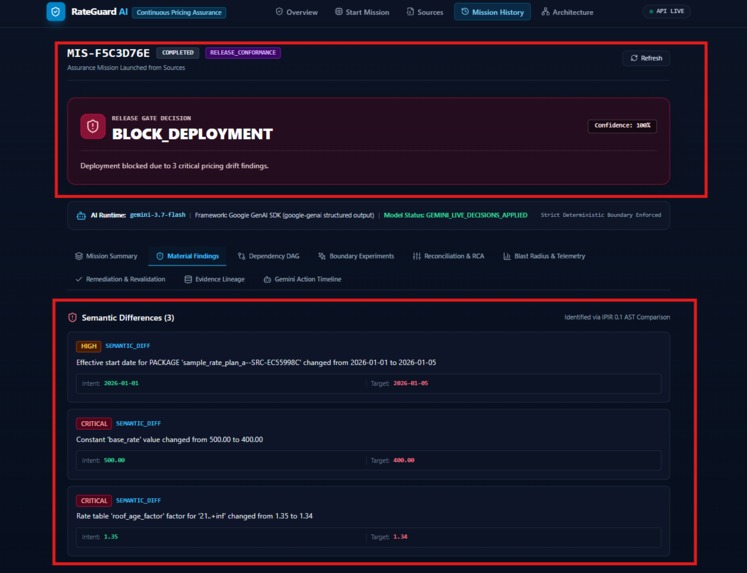The width and height of the screenshot is (747, 573).
Task: Click the Reconciliation sliders icon
Action: (x=417, y=256)
